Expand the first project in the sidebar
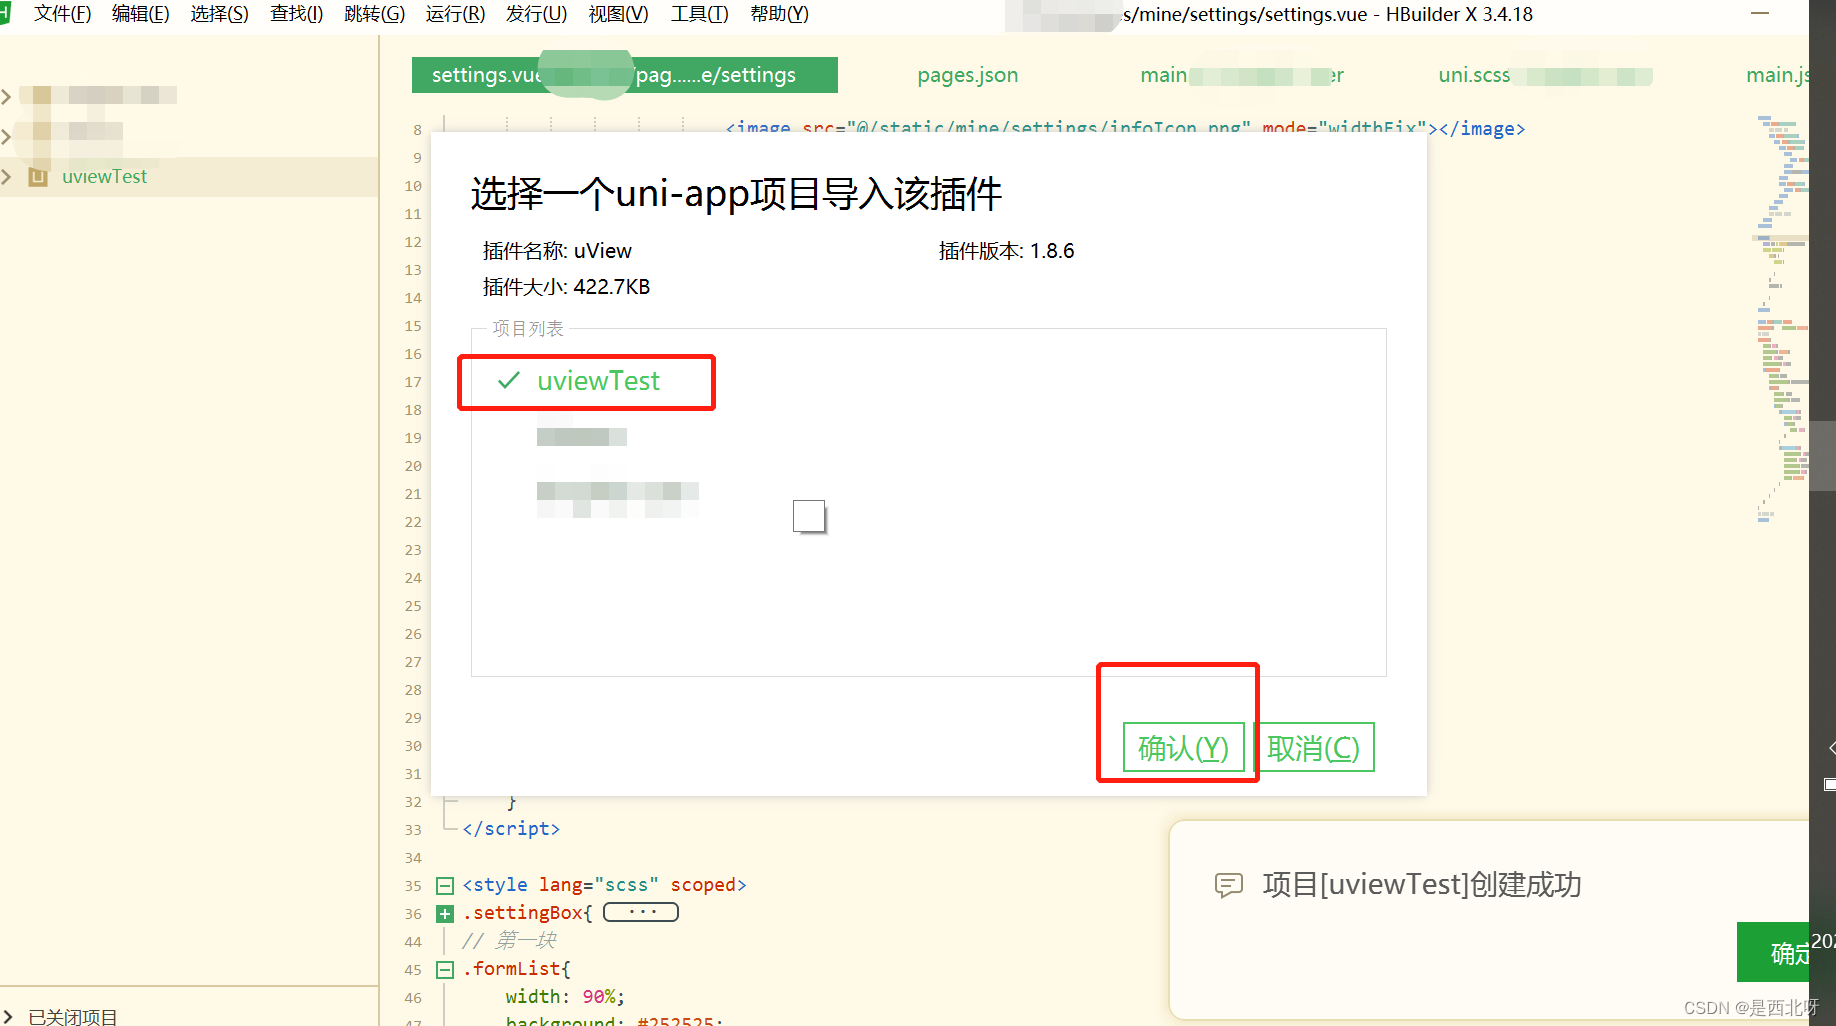The height and width of the screenshot is (1026, 1836). [x=8, y=94]
